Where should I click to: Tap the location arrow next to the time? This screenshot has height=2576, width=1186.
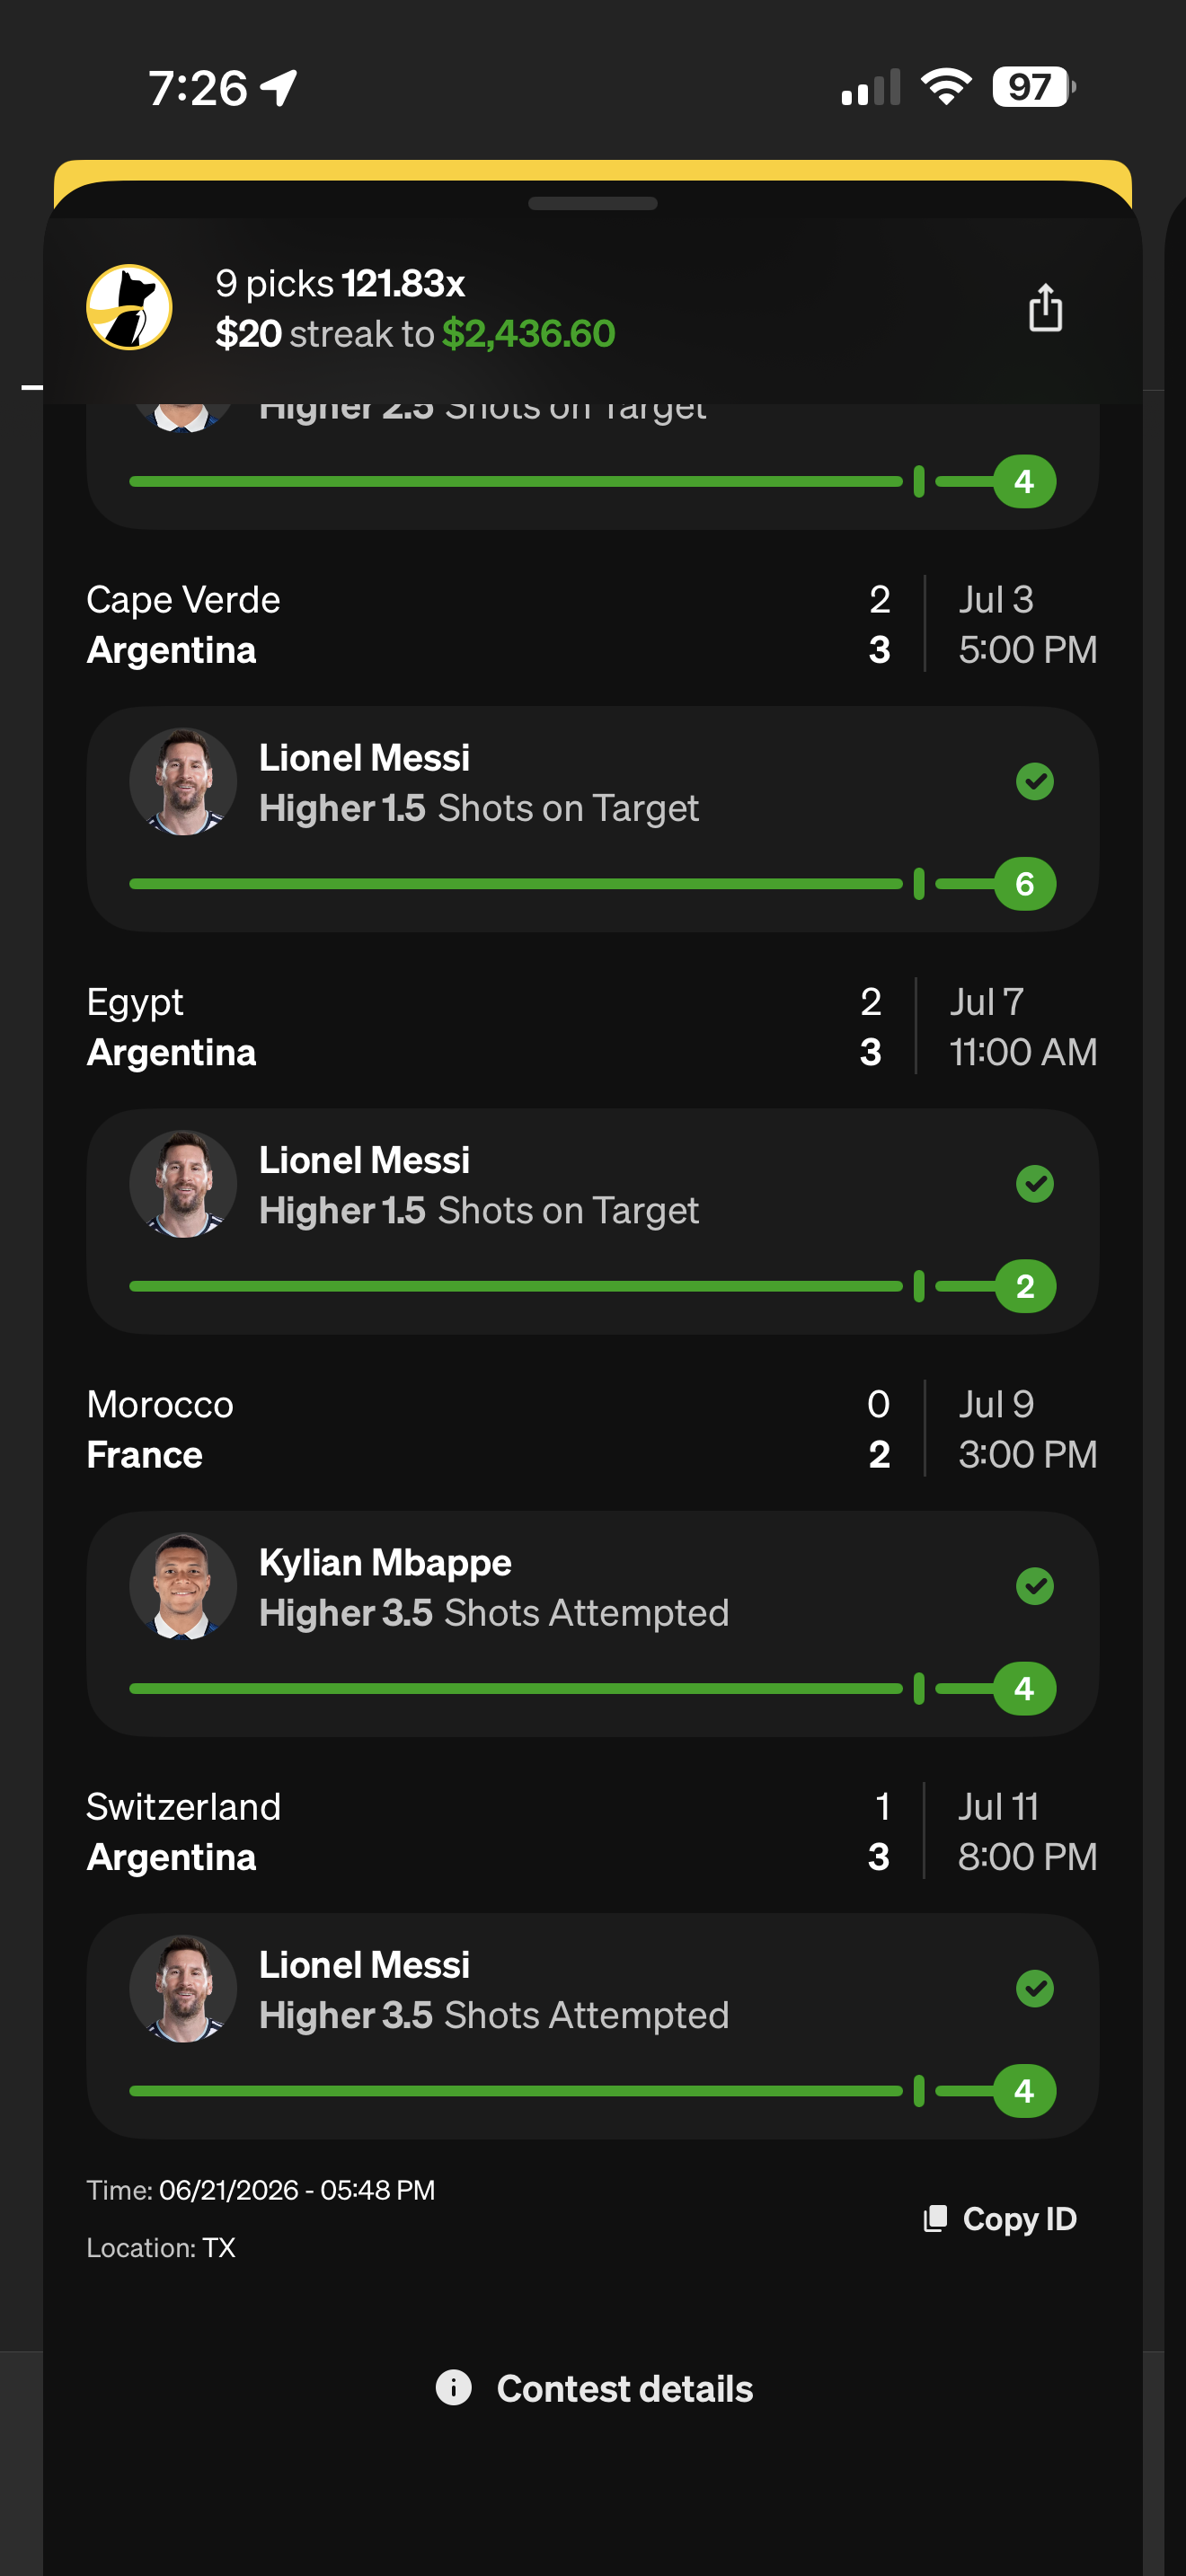point(279,87)
